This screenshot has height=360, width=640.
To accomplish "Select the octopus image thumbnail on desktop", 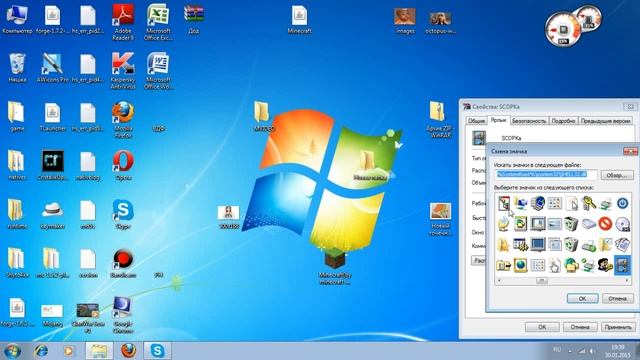I will [x=440, y=22].
